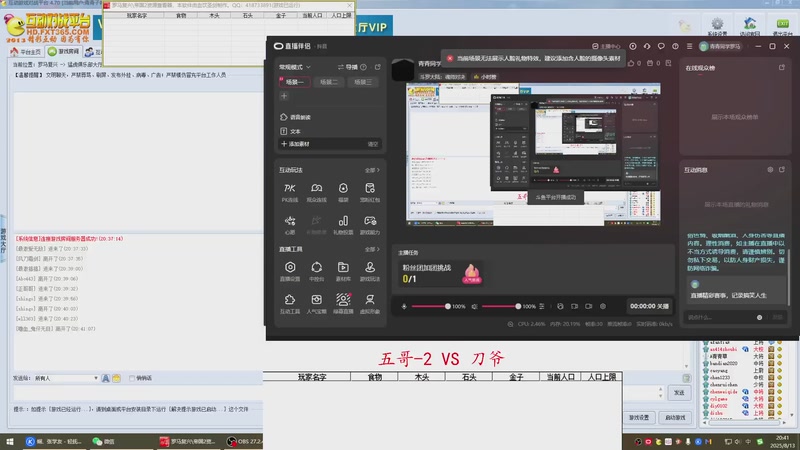Screen dimensions: 800x450
Task: Open the 素材库 material library icon
Action: [x=343, y=271]
